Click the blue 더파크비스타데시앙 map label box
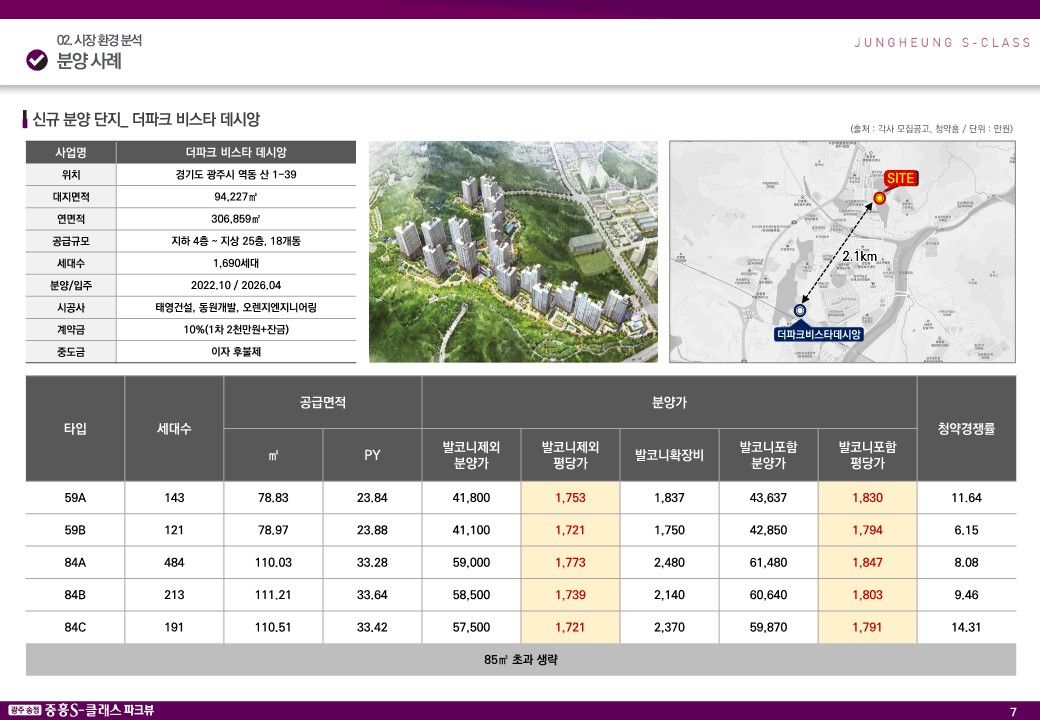This screenshot has height=720, width=1040. point(819,334)
